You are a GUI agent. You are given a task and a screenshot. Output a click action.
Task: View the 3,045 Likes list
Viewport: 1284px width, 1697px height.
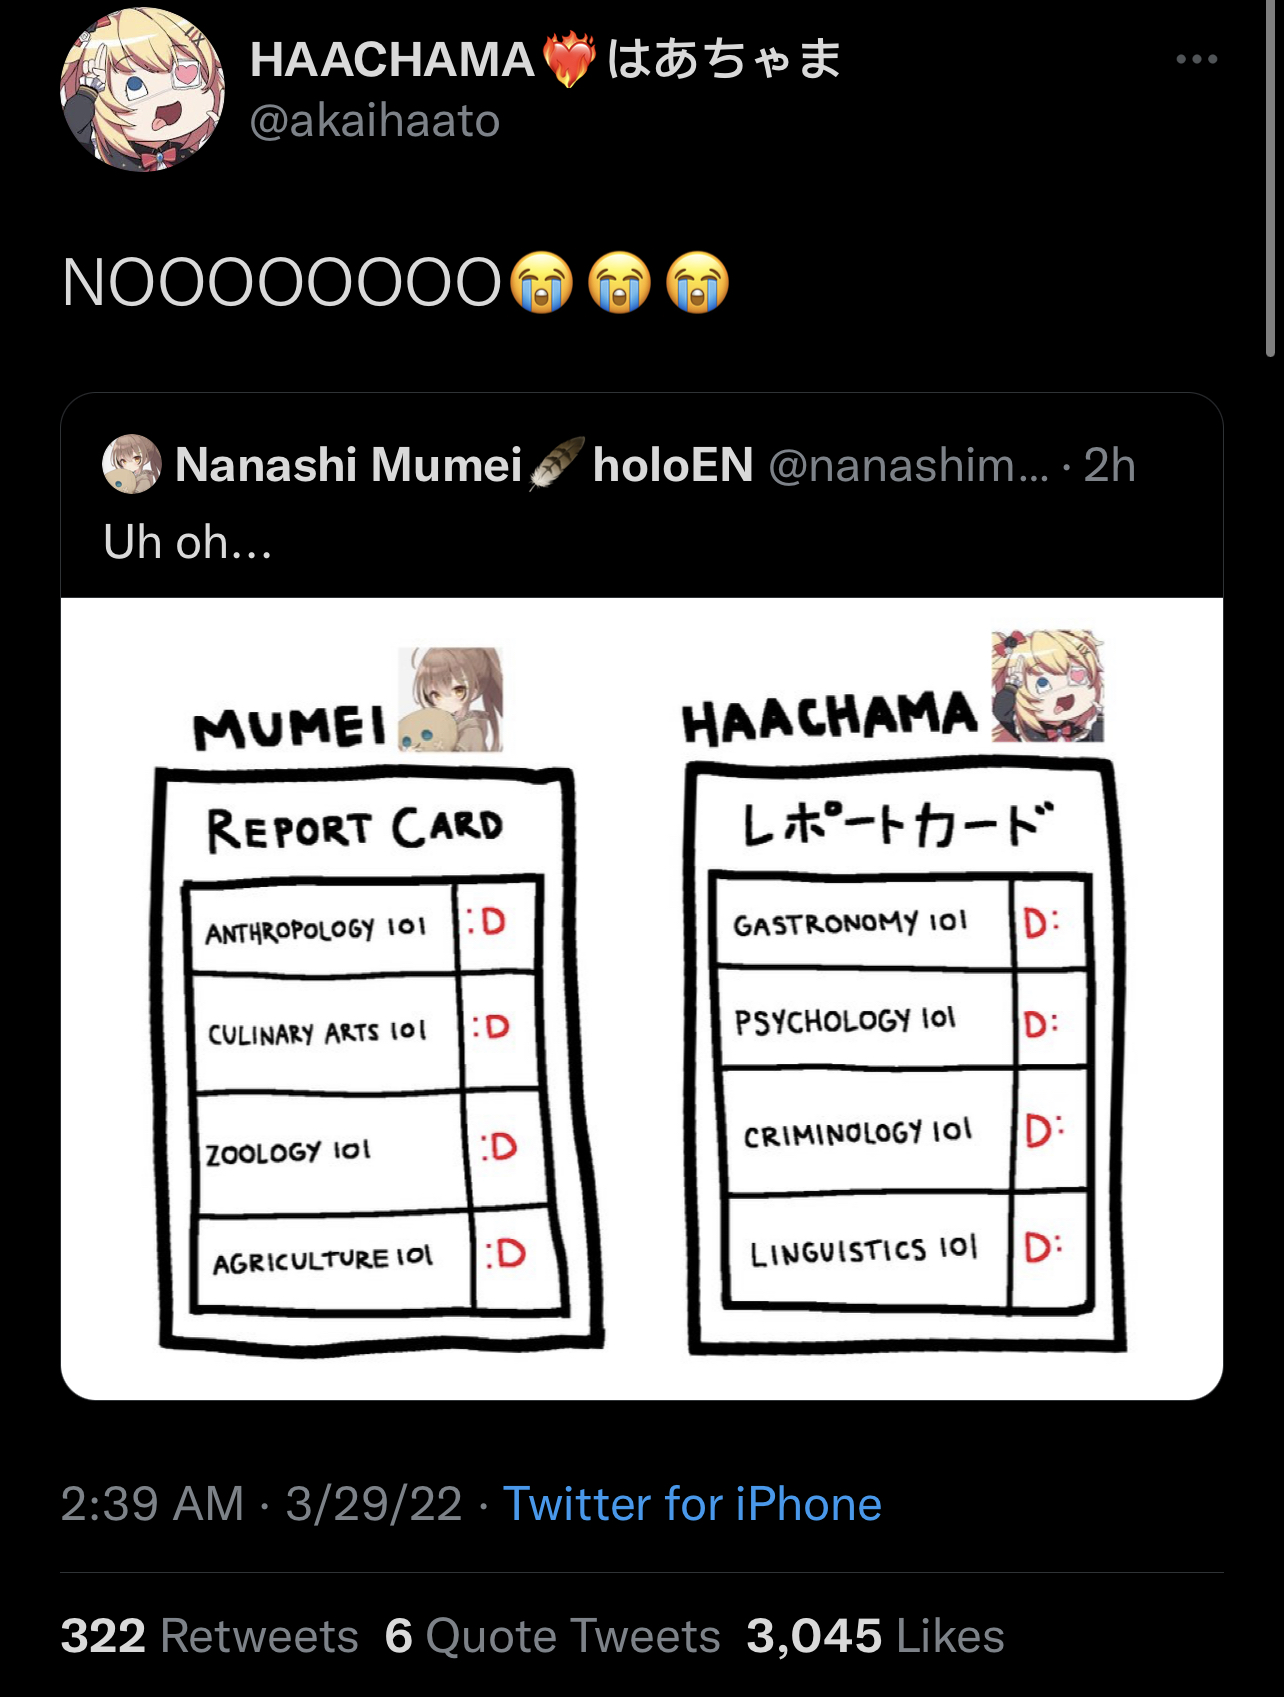(x=875, y=1636)
